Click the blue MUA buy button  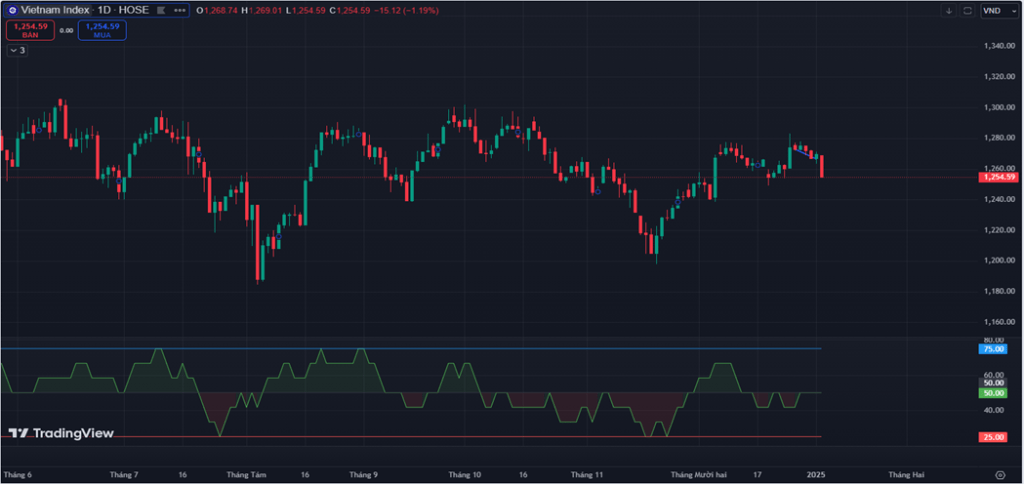tap(102, 30)
